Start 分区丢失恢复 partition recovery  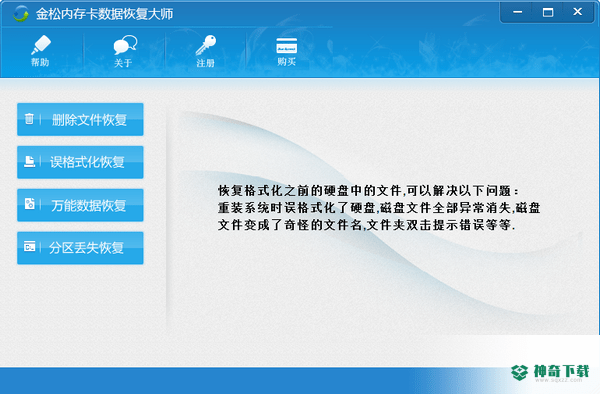(80, 248)
